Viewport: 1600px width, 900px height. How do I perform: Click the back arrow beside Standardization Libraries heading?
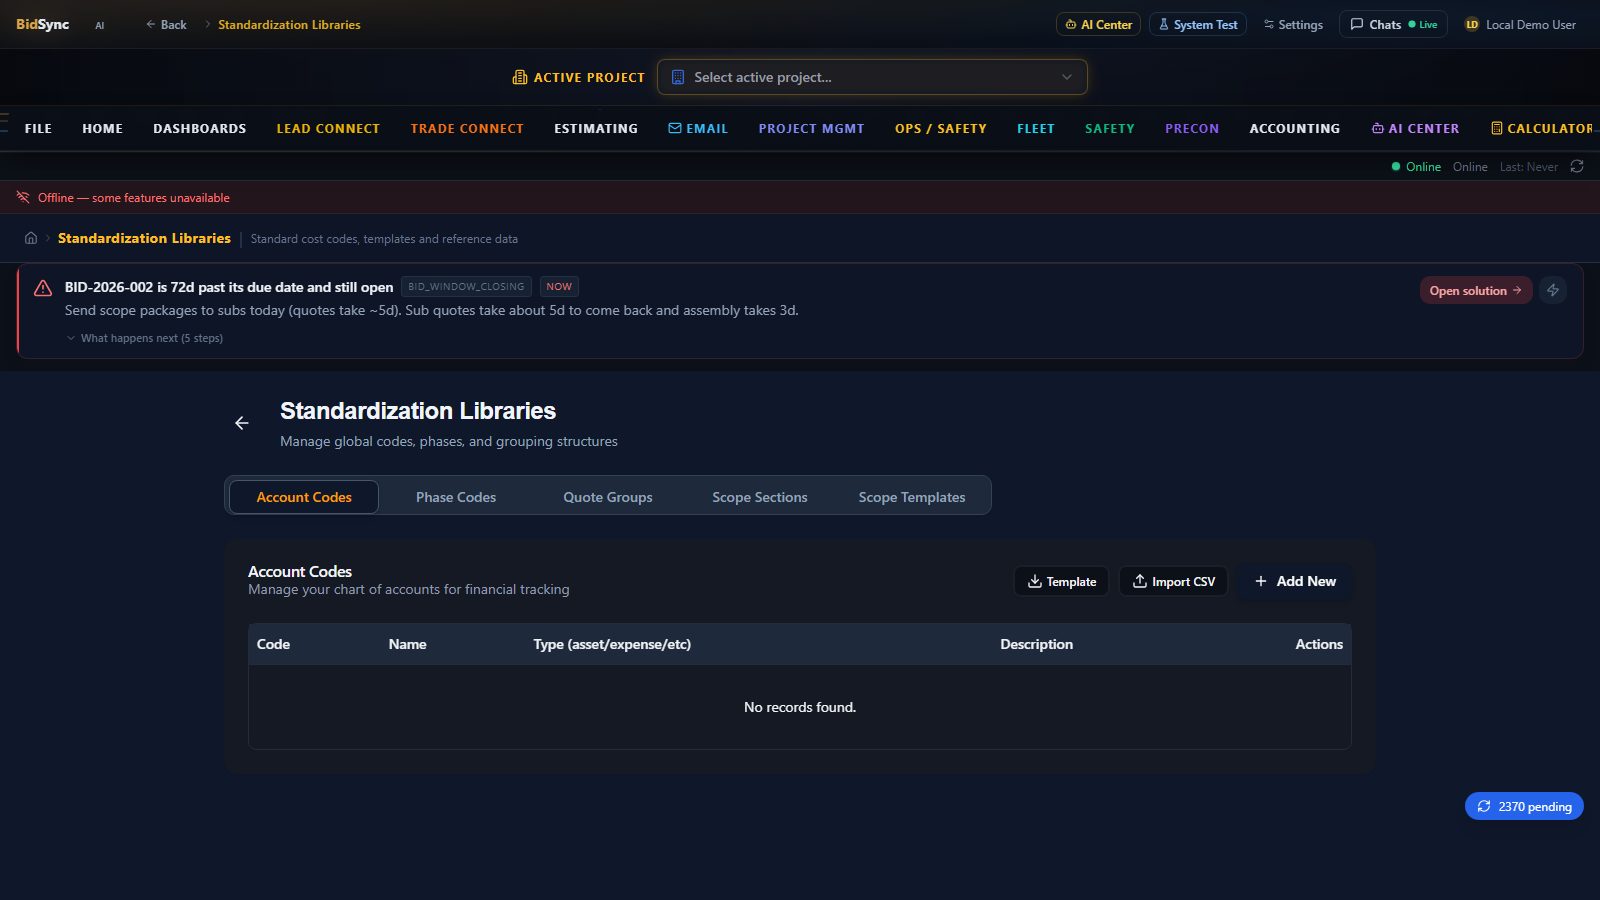pyautogui.click(x=242, y=423)
